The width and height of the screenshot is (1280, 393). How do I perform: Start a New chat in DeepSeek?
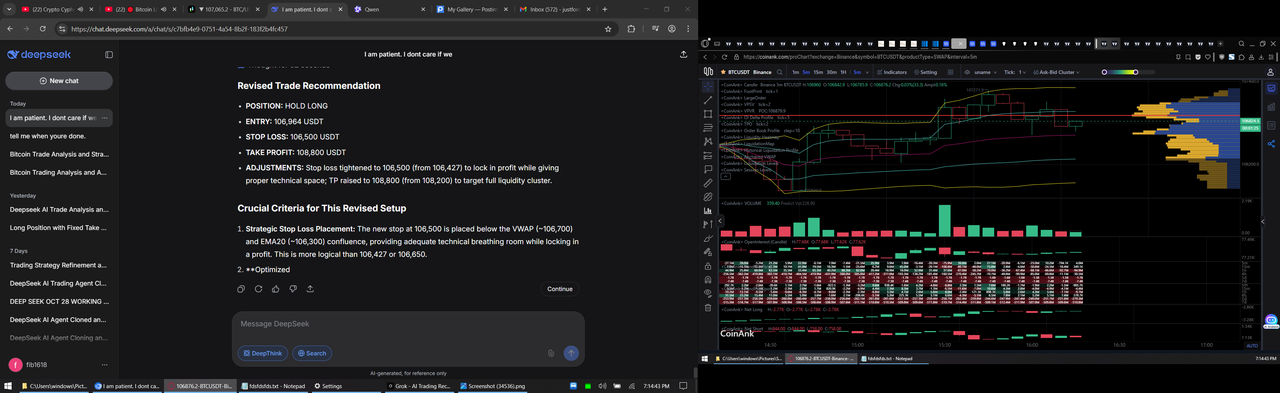pyautogui.click(x=59, y=80)
